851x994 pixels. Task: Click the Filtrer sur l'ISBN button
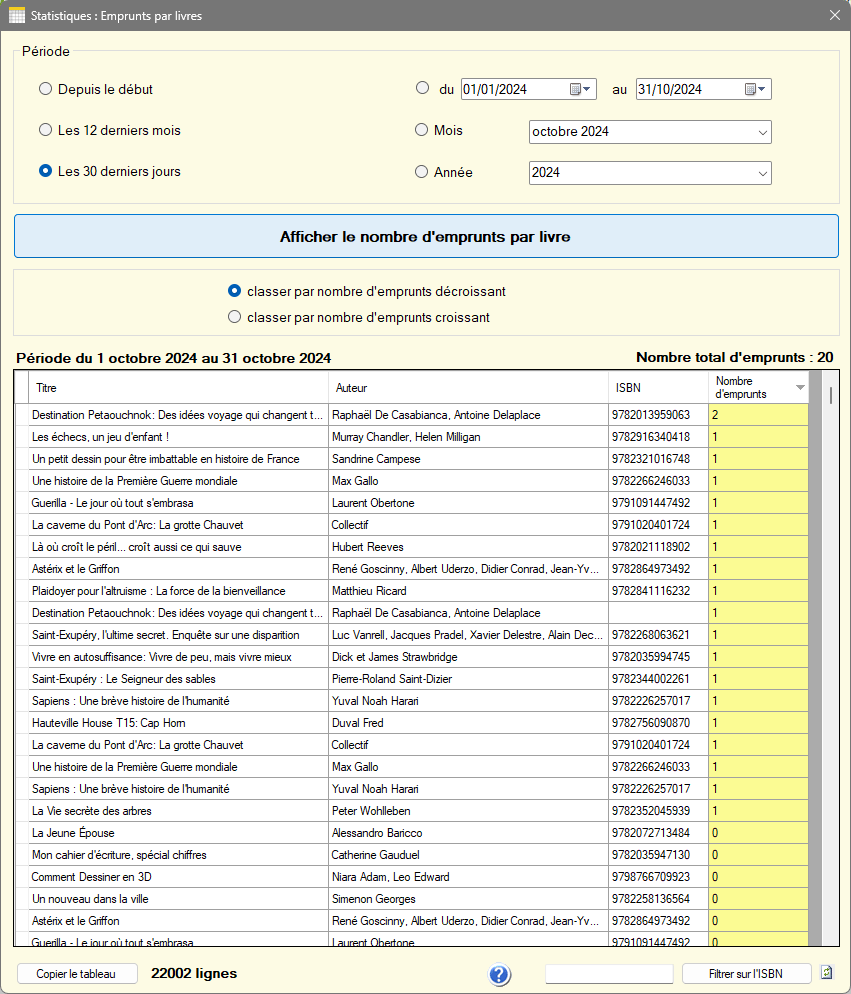[x=746, y=974]
